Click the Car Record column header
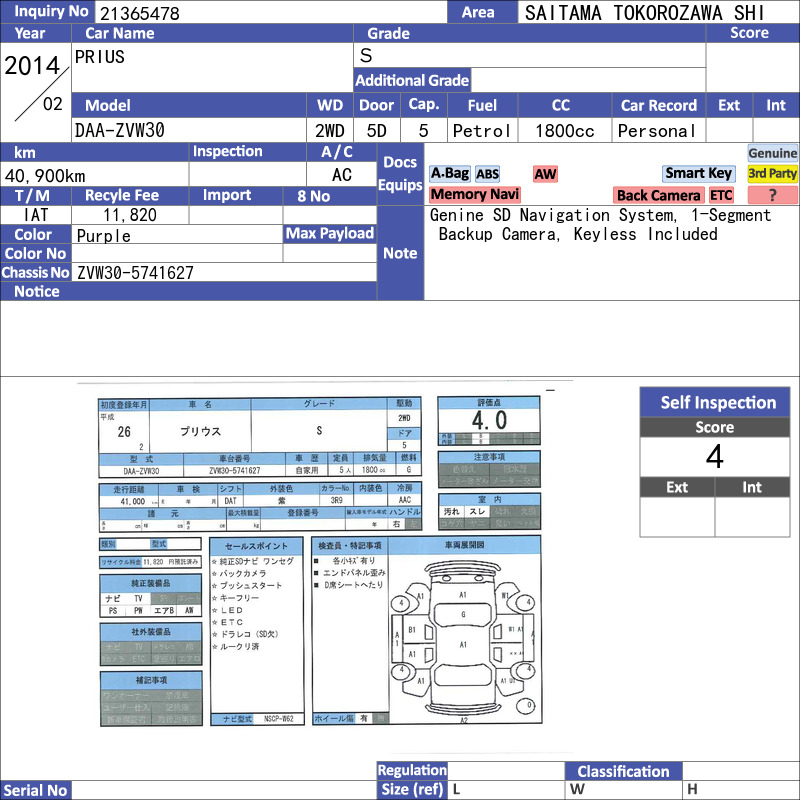The width and height of the screenshot is (800, 800). 659,106
